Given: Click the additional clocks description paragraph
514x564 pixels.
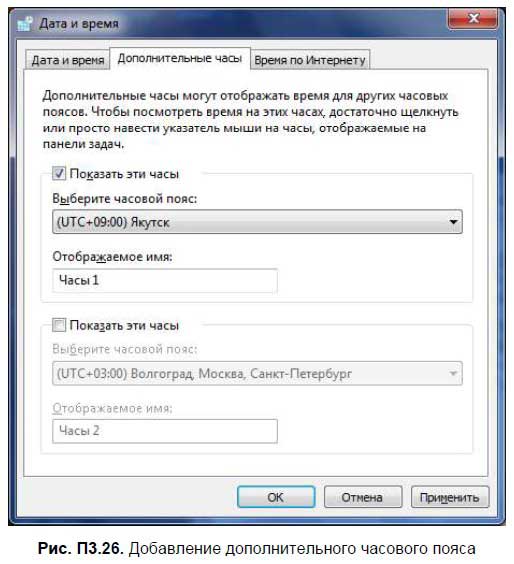Looking at the screenshot, I should [250, 120].
